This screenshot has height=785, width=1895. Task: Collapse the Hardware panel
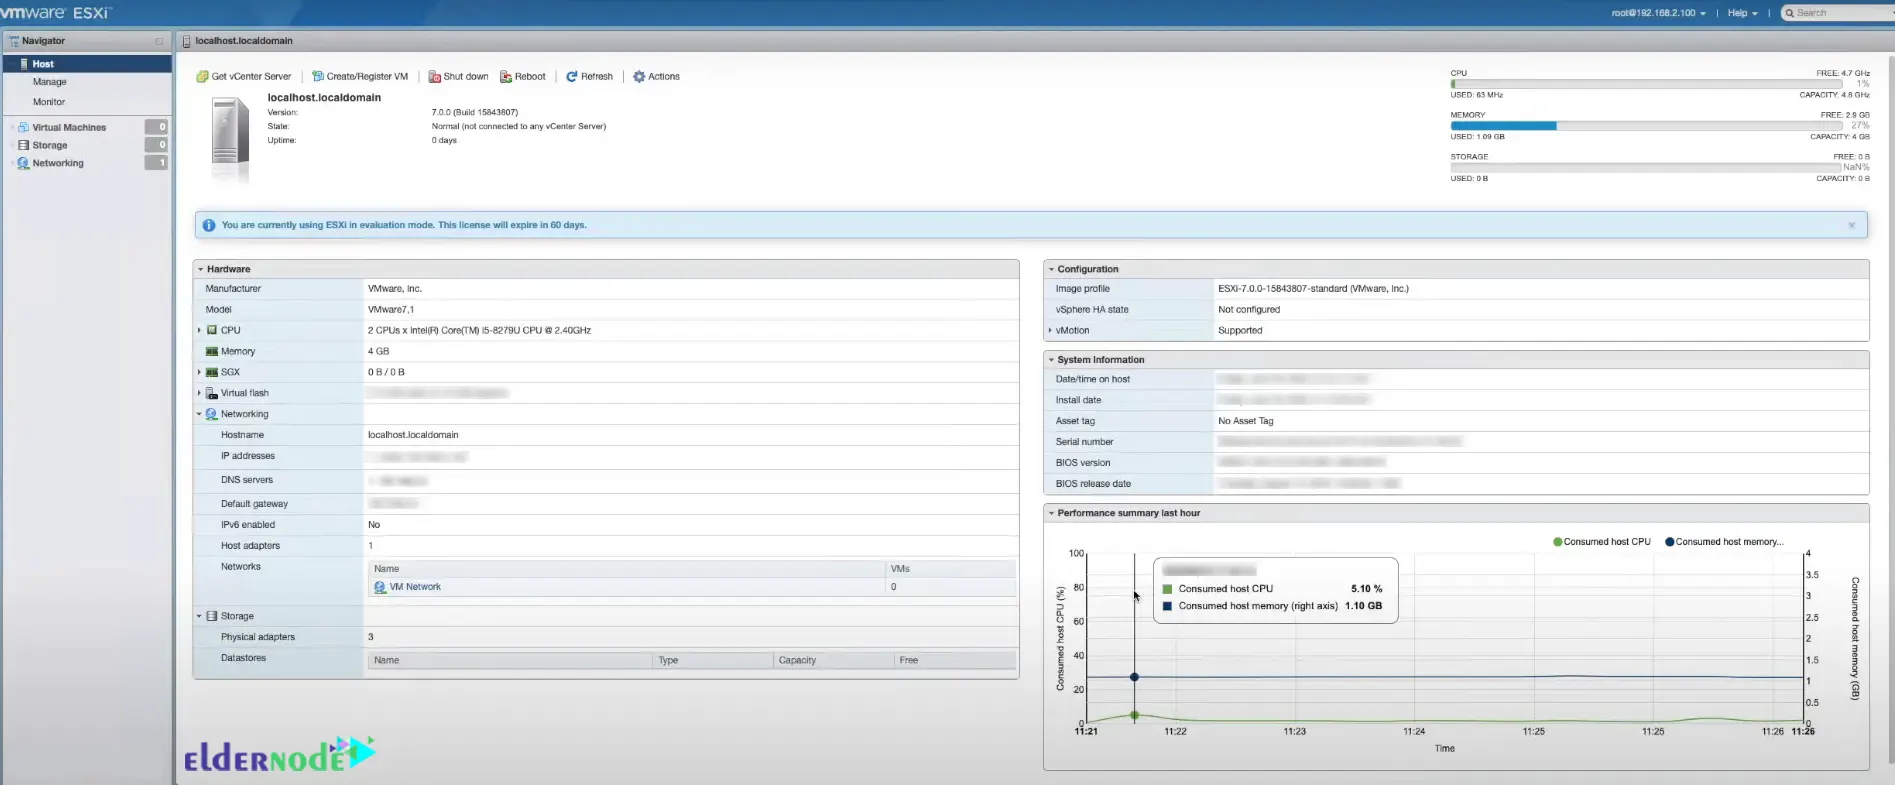(201, 269)
